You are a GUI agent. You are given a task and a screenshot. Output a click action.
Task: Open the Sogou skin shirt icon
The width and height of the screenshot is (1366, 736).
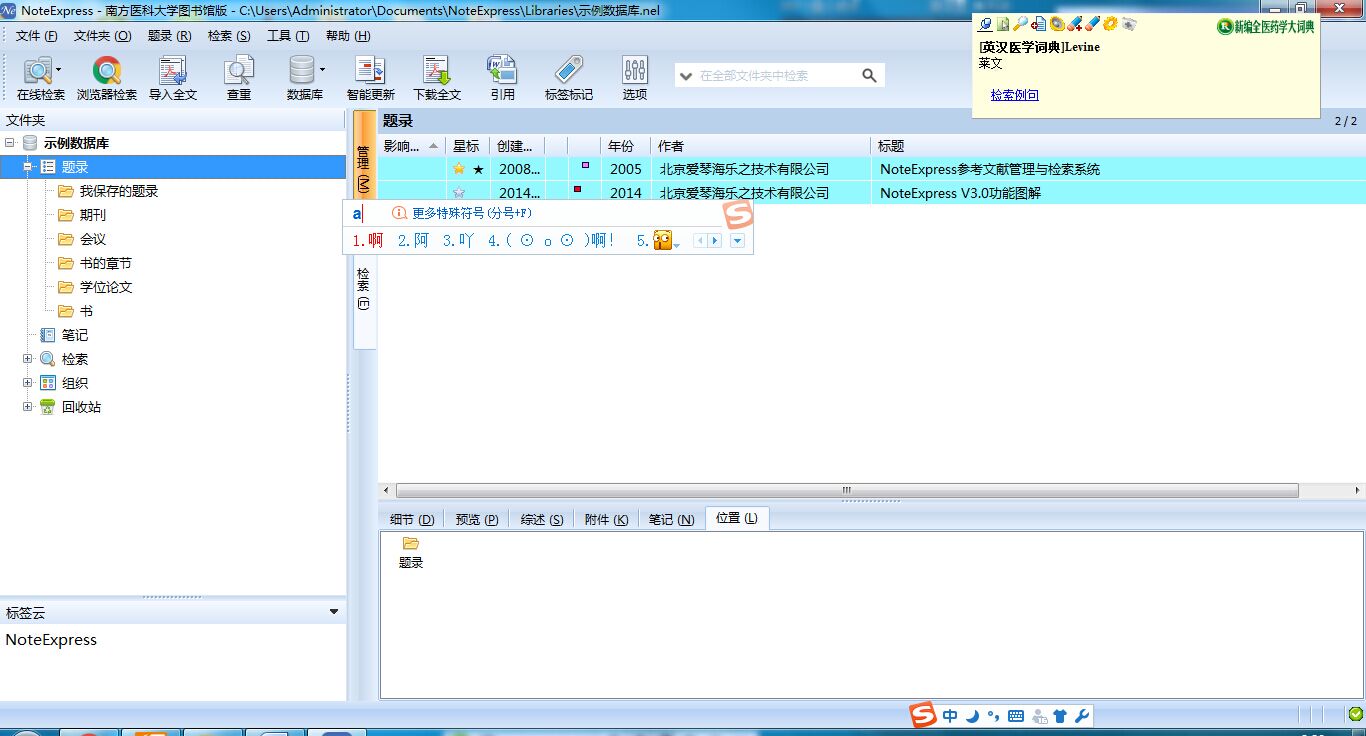(x=1060, y=716)
